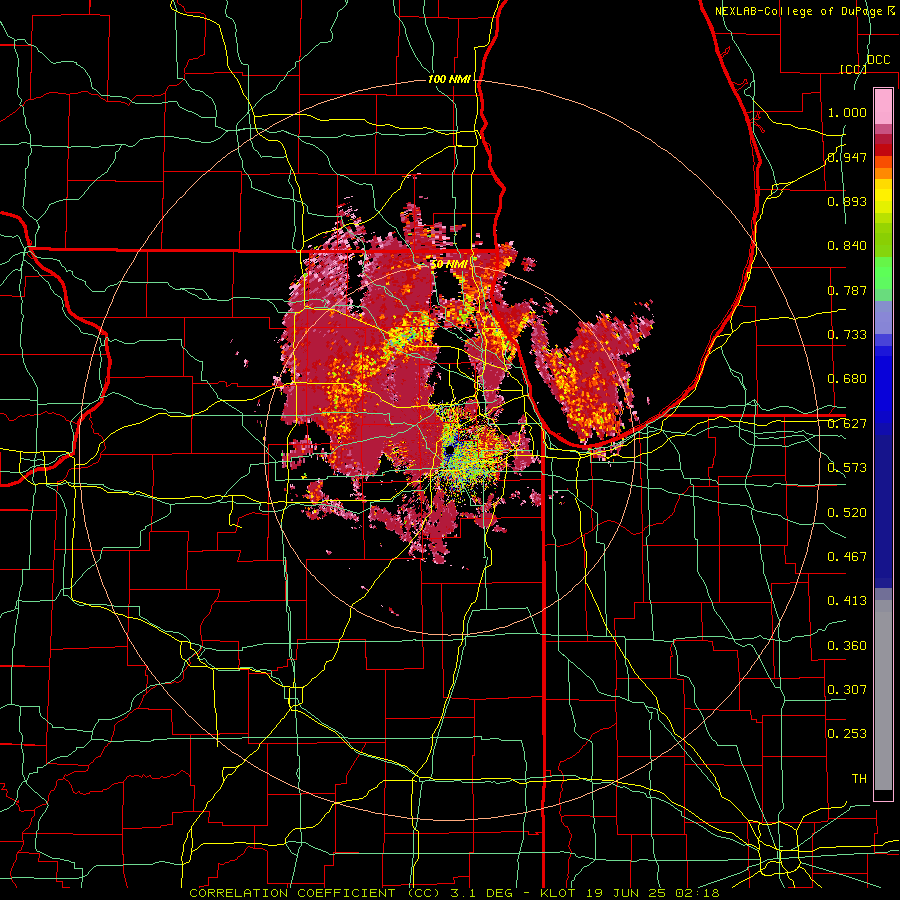The width and height of the screenshot is (900, 900).
Task: Click the 0.680 scale value
Action: pyautogui.click(x=847, y=379)
